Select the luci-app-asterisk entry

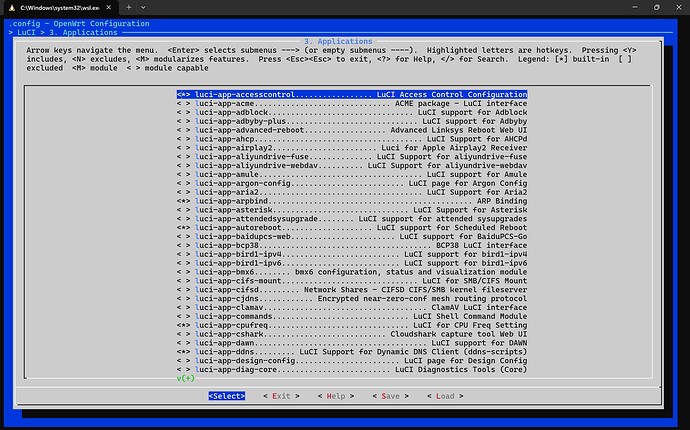pyautogui.click(x=352, y=210)
